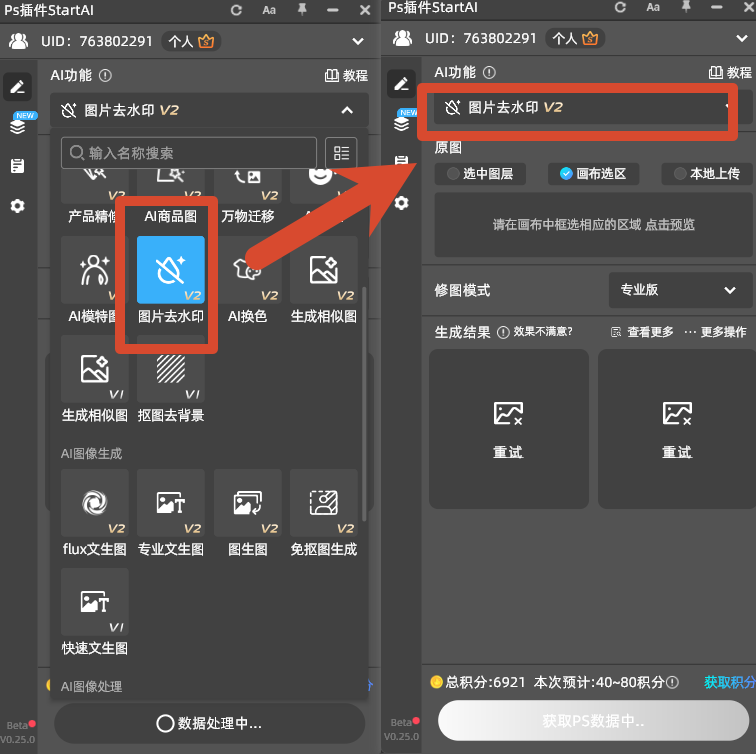Select 本地上传 radio option
This screenshot has width=756, height=754.
707,174
